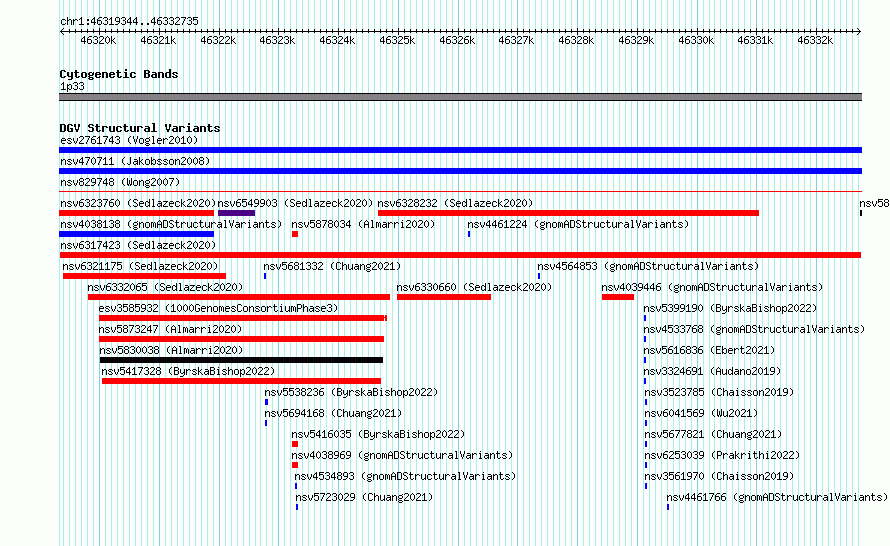This screenshot has width=890, height=546.
Task: Click the esv2761743 (Vogler2010) variant label
Action: click(x=129, y=140)
